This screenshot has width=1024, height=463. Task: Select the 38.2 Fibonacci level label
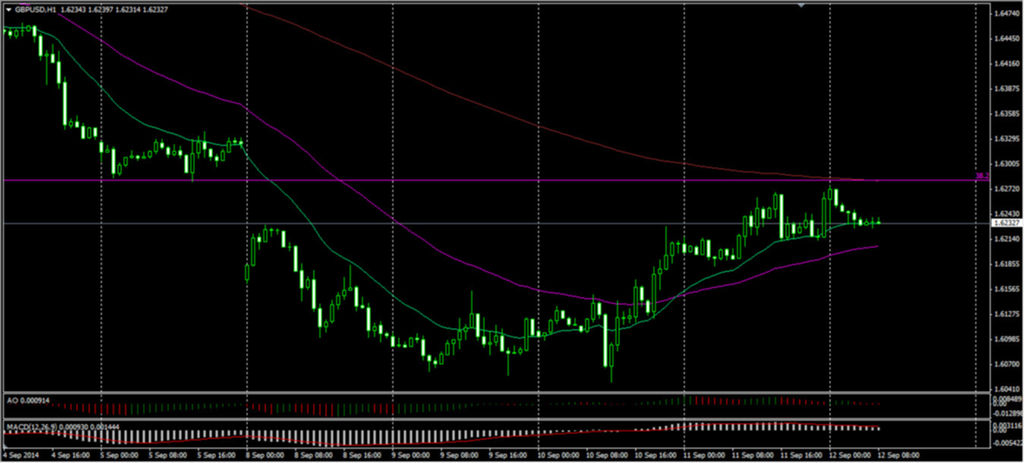click(980, 176)
